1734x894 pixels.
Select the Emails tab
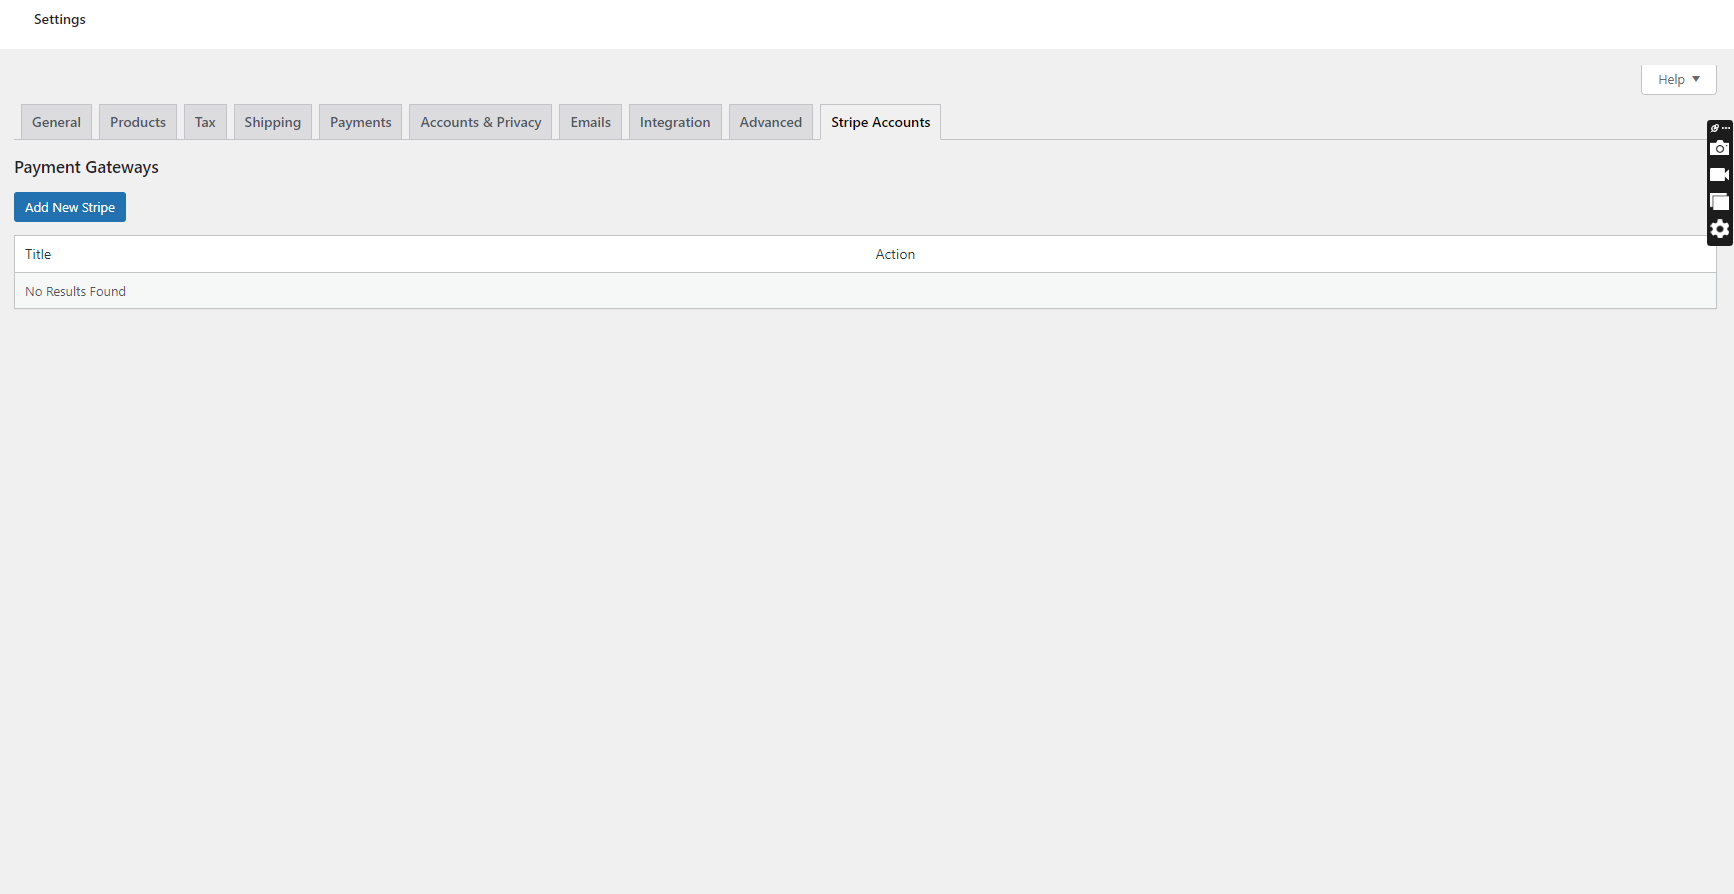(590, 122)
